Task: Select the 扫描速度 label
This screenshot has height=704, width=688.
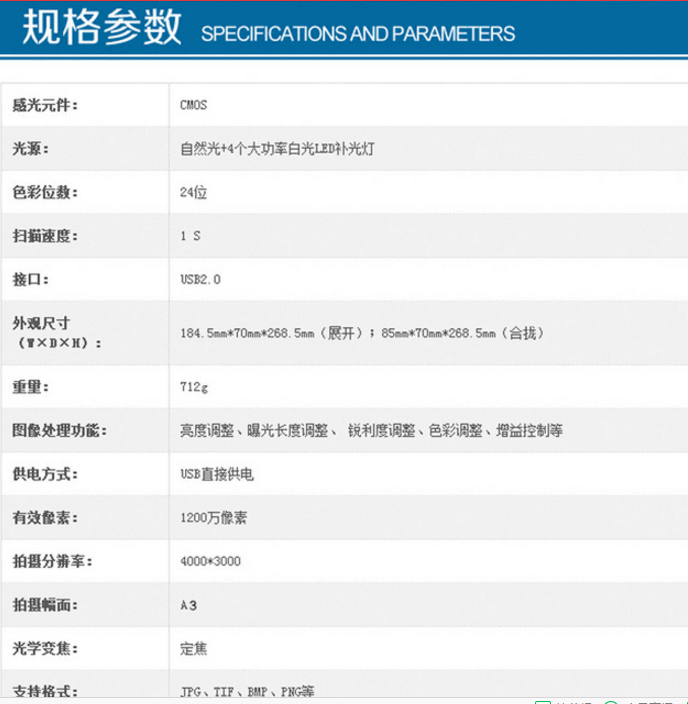Action: click(45, 236)
